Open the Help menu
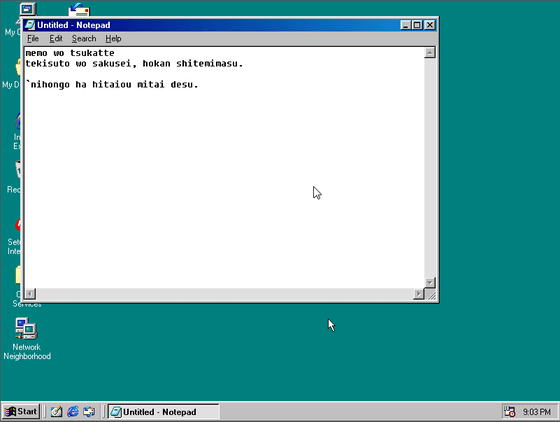Image resolution: width=560 pixels, height=422 pixels. tap(113, 39)
